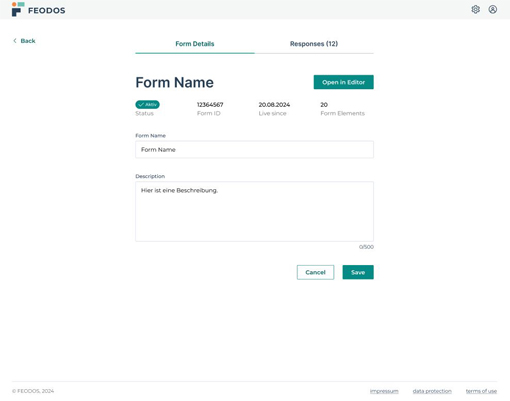
Task: Go Back to previous page
Action: click(x=24, y=41)
